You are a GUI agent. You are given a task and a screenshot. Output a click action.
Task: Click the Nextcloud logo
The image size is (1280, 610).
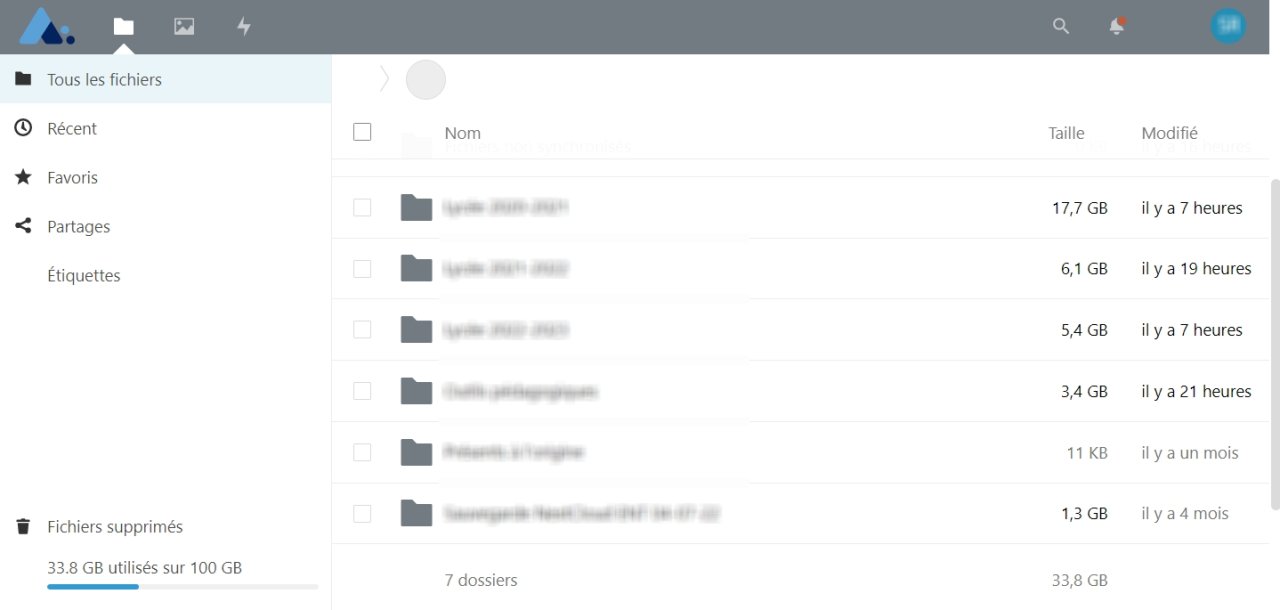[x=47, y=27]
